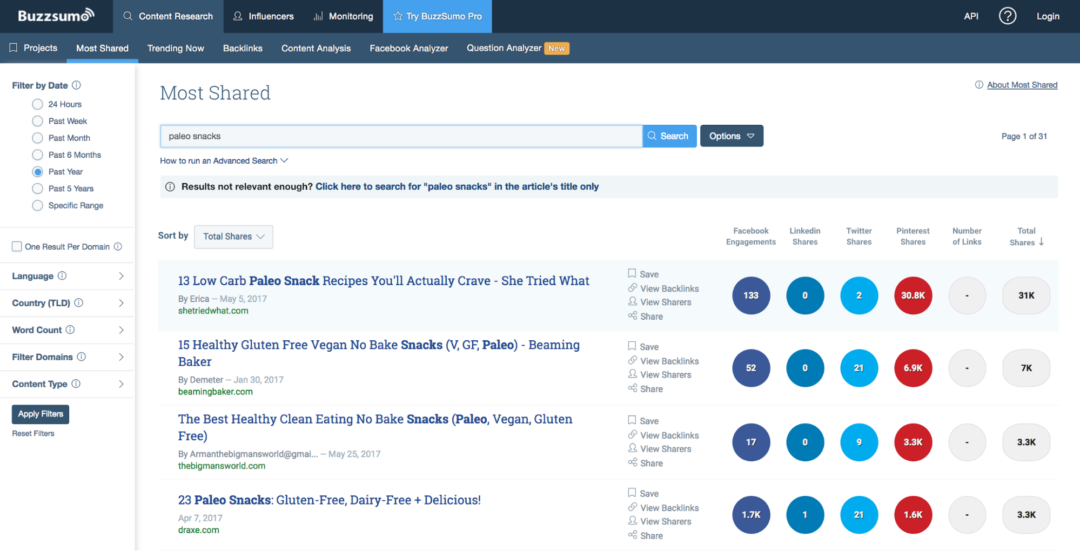Open the Sort by Total Shares dropdown
Viewport: 1080px width, 551px height.
click(x=233, y=237)
